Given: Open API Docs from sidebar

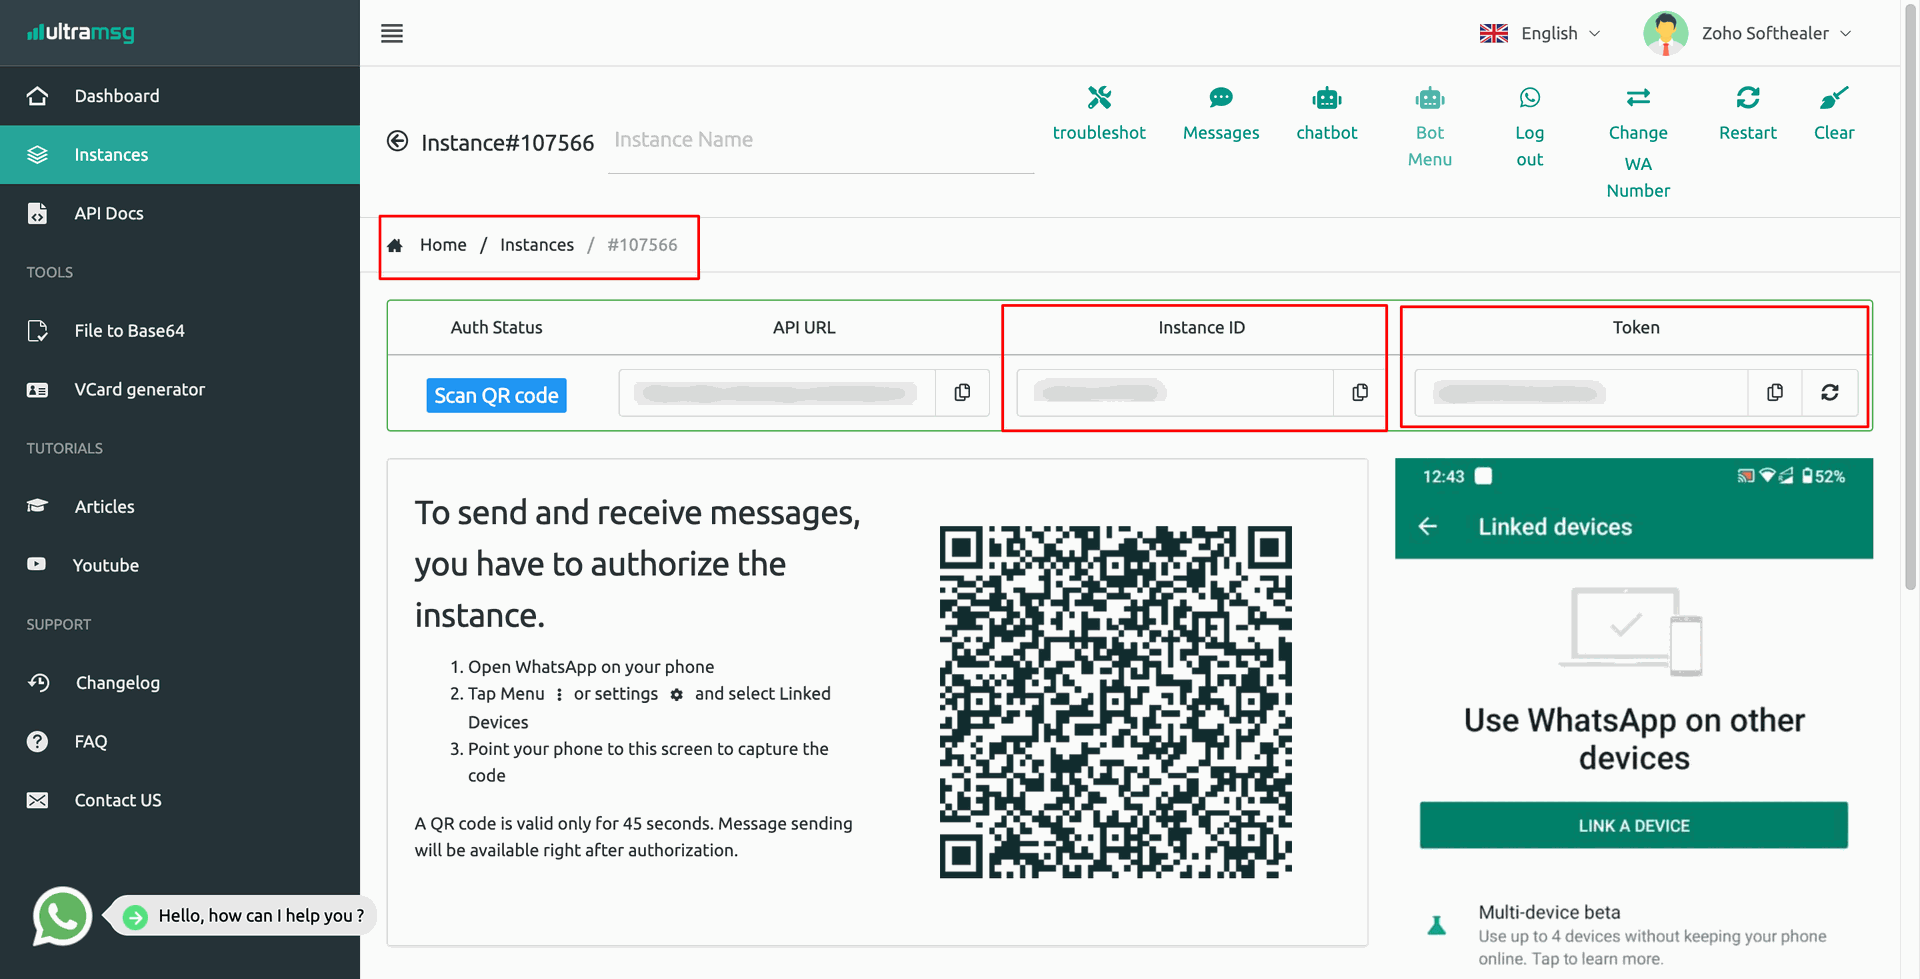Looking at the screenshot, I should coord(180,213).
